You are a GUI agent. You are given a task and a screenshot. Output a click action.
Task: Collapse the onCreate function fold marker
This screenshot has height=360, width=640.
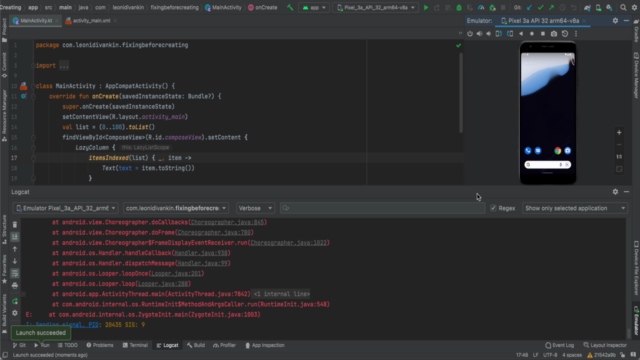(x=33, y=97)
